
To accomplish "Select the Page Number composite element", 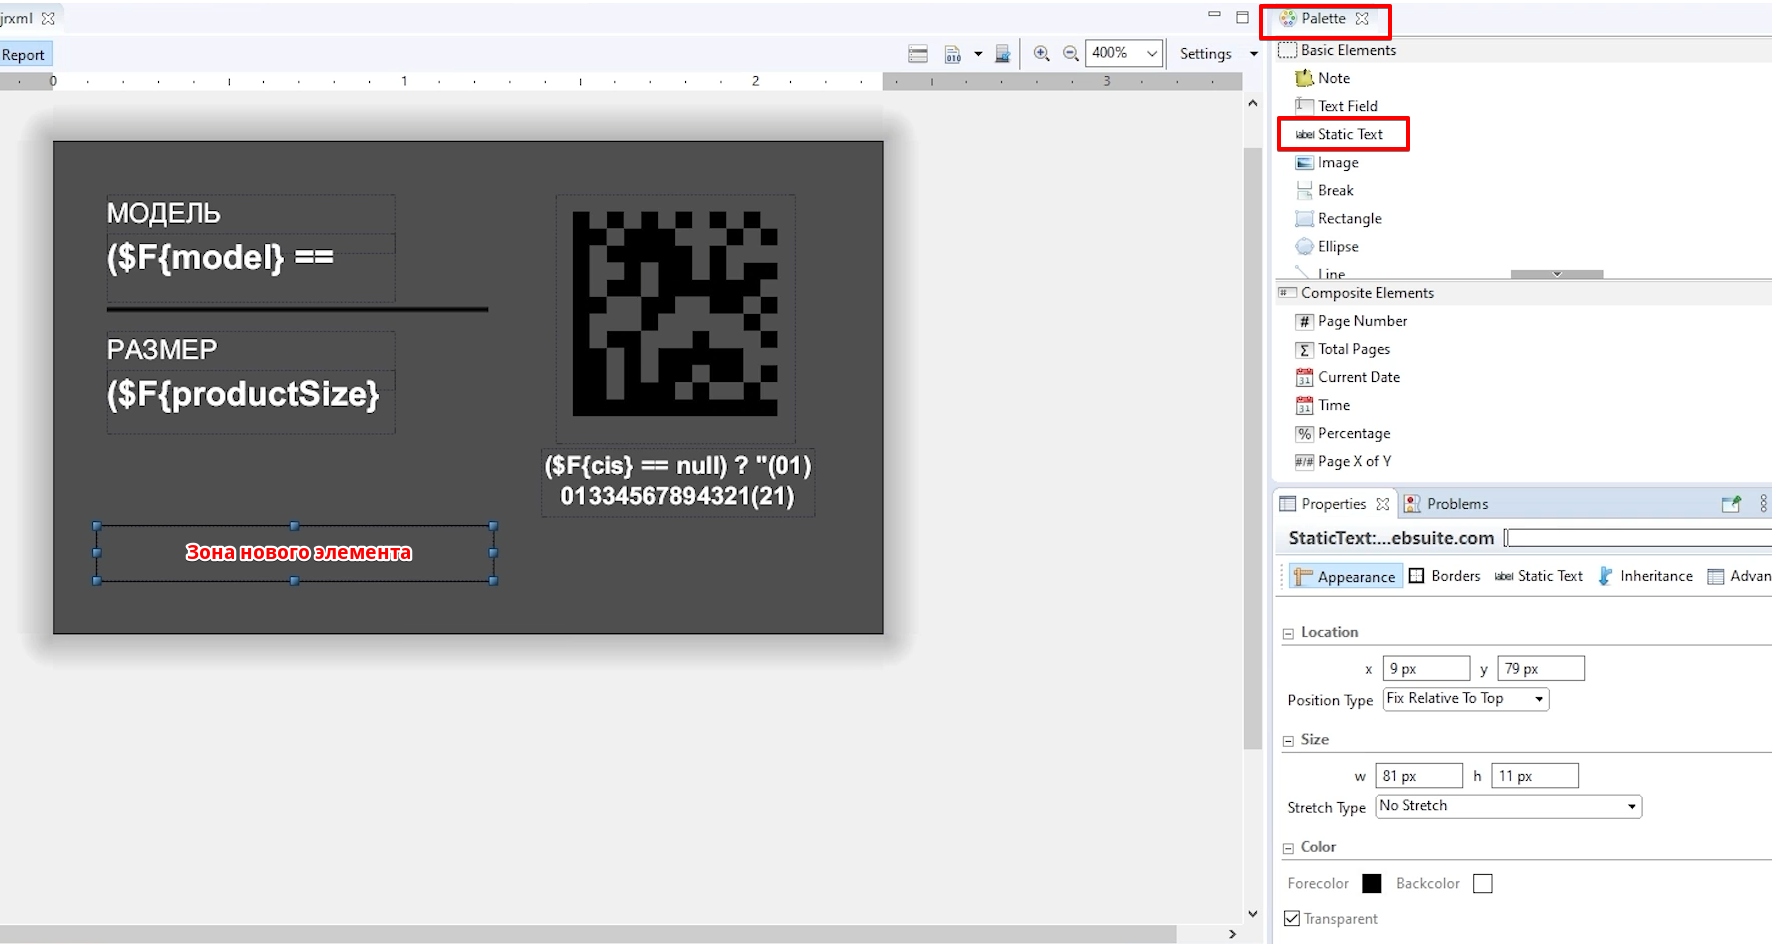I will (1351, 321).
